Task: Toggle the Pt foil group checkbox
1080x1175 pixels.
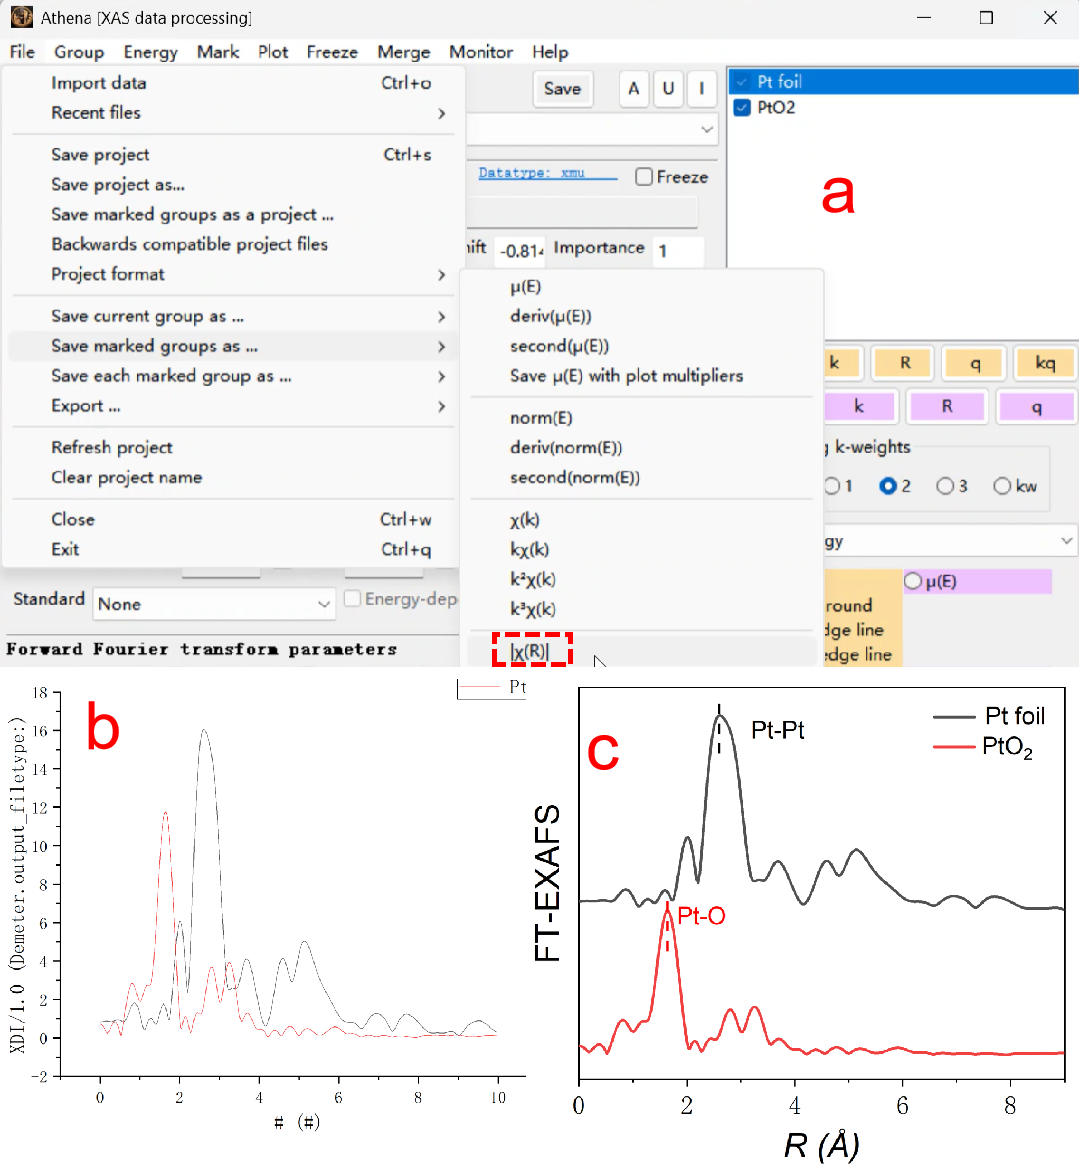Action: tap(742, 82)
